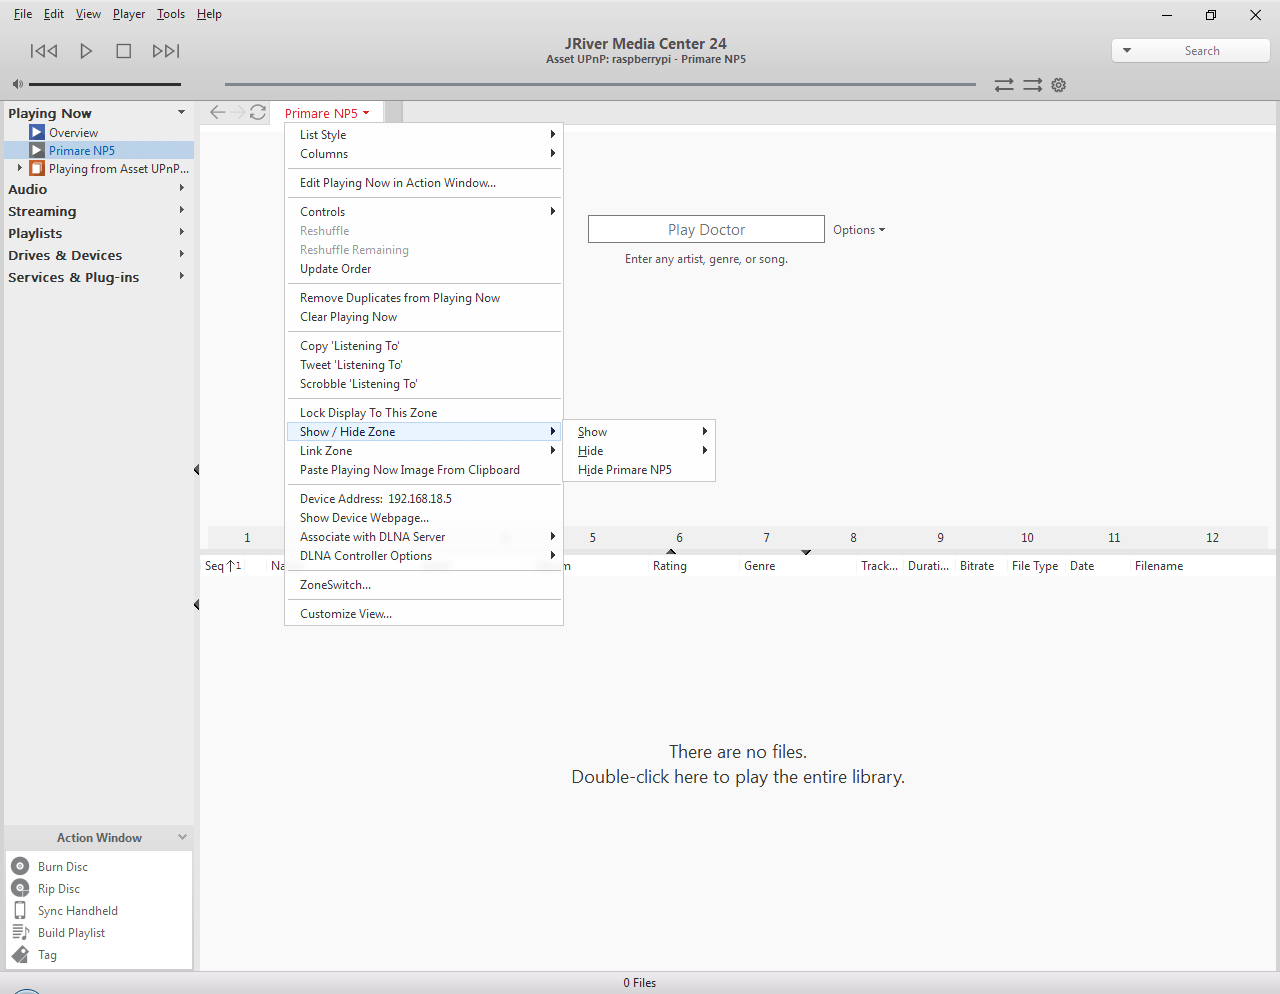Select Customize View
This screenshot has height=994, width=1280.
click(424, 613)
